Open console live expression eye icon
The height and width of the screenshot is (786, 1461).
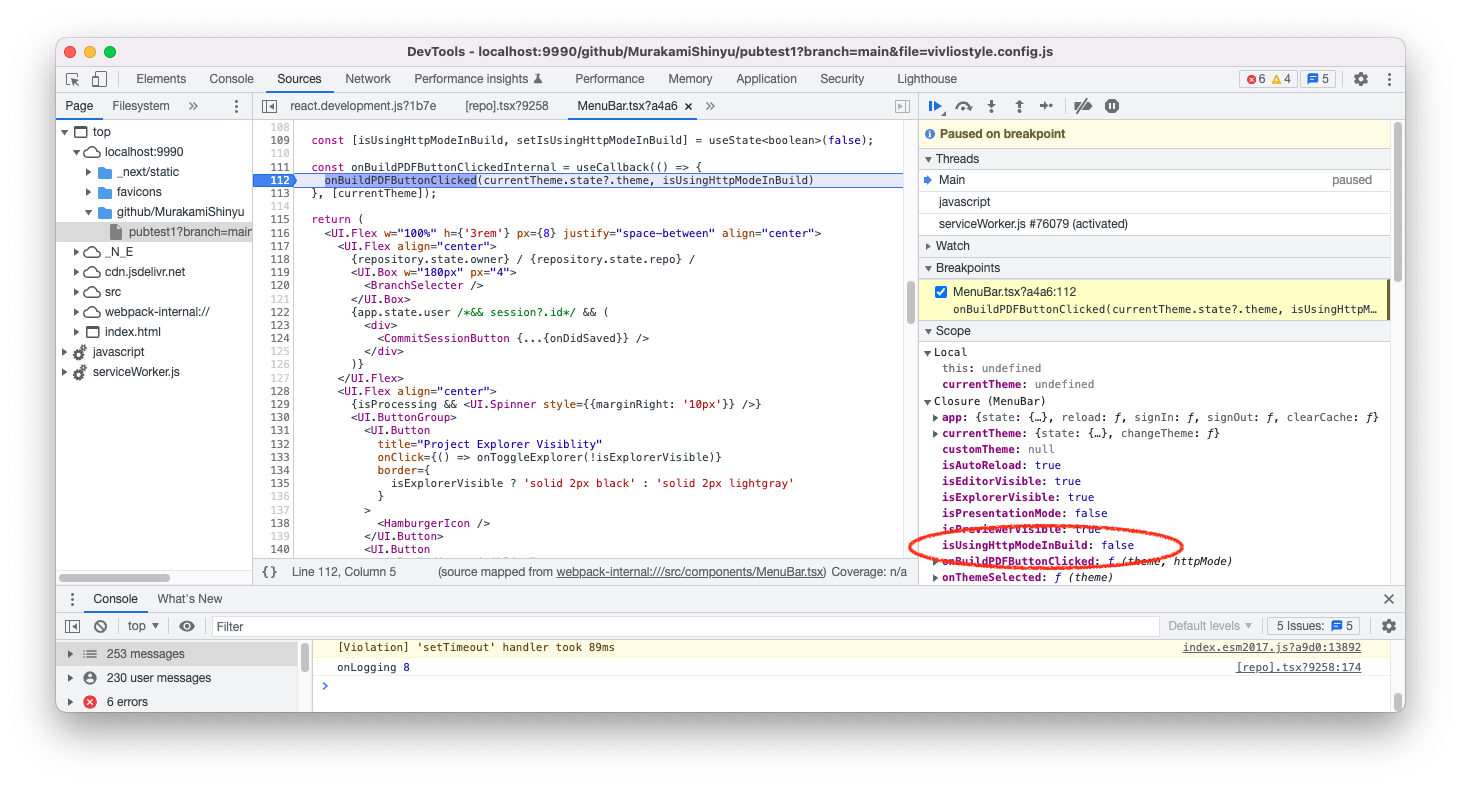pyautogui.click(x=187, y=626)
